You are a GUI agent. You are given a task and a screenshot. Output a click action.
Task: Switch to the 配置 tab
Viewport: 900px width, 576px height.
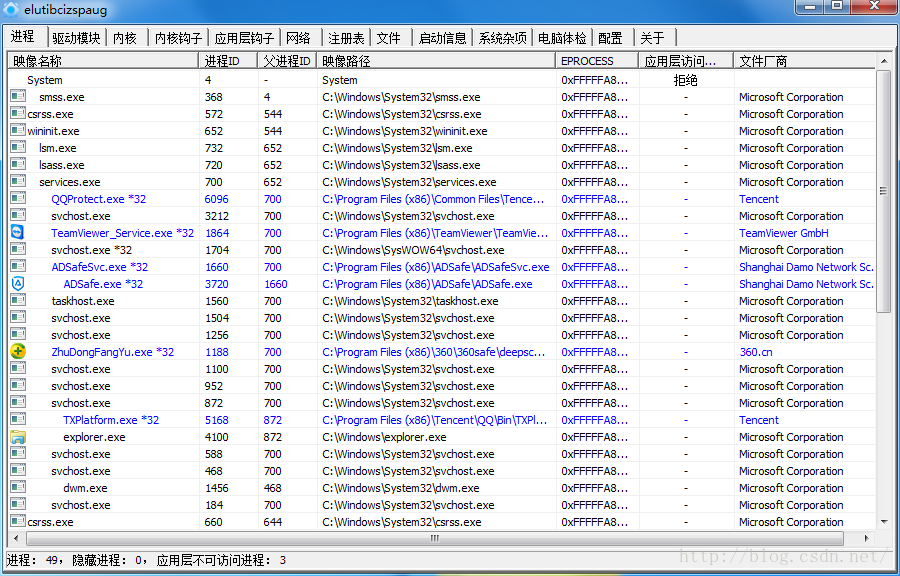click(x=610, y=38)
